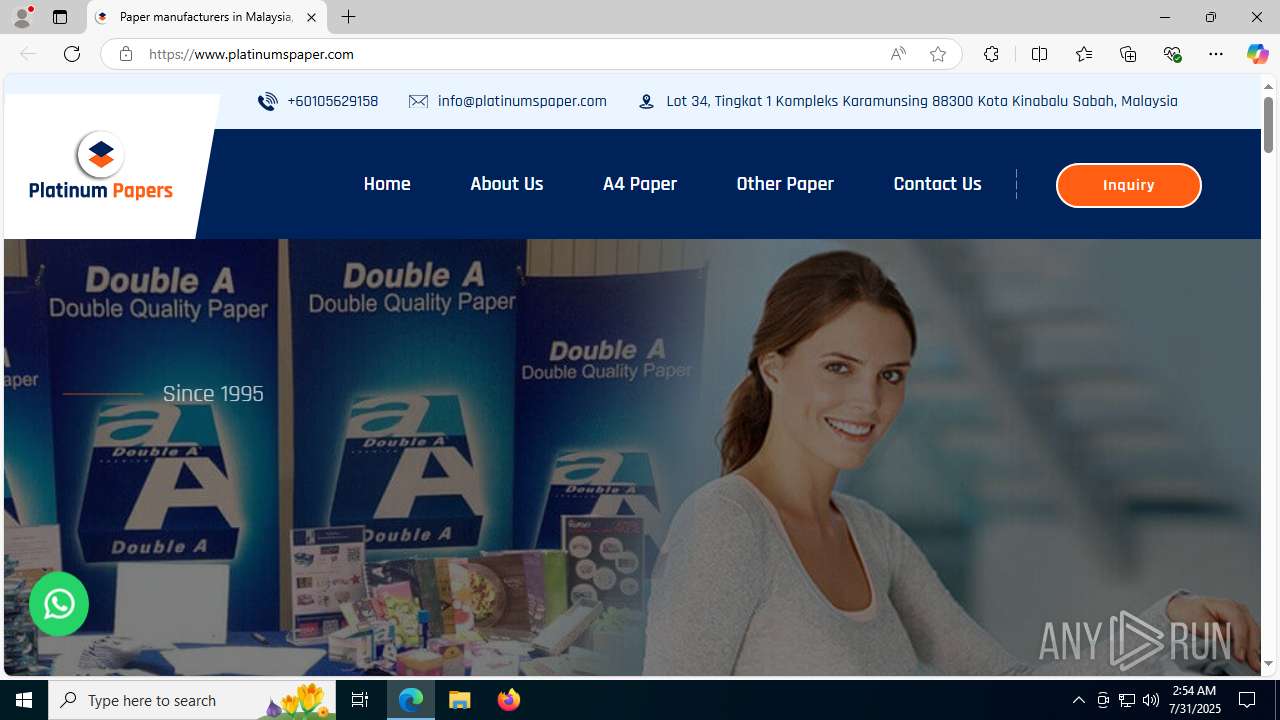The width and height of the screenshot is (1280, 720).
Task: Click the Platinum Papers logo
Action: 101,166
